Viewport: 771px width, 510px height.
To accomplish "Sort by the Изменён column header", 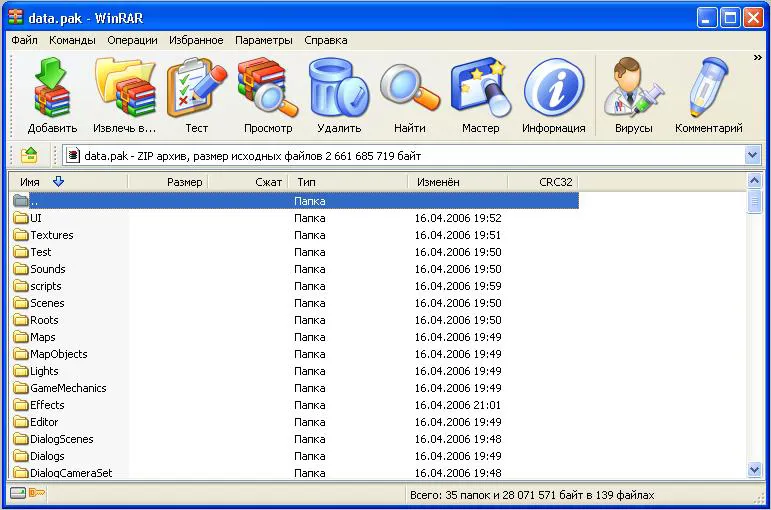I will (x=458, y=182).
